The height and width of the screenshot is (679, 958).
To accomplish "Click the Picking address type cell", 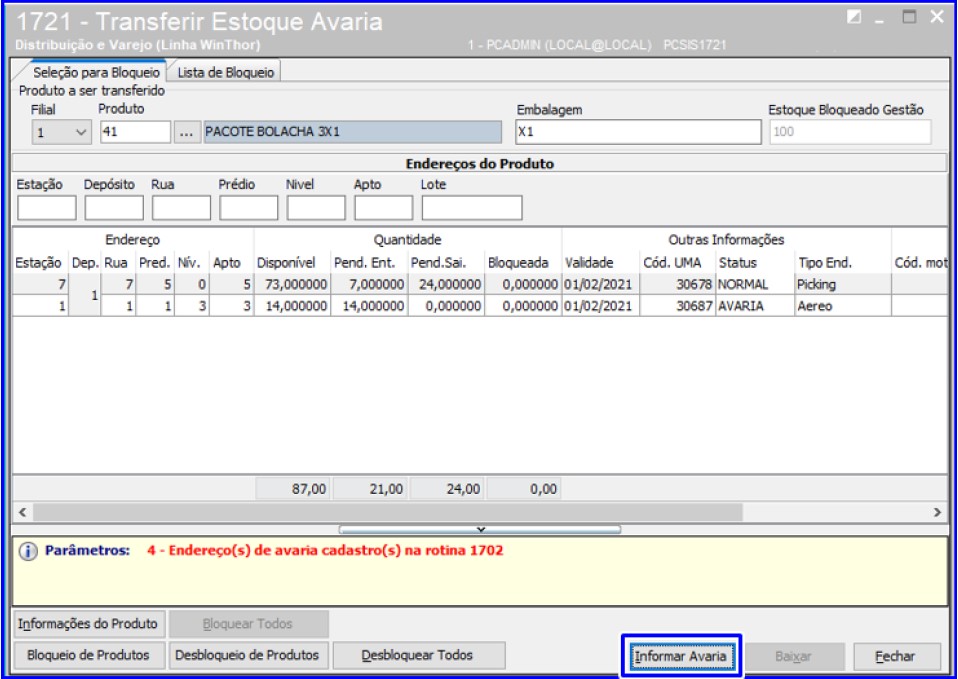I will coord(843,285).
